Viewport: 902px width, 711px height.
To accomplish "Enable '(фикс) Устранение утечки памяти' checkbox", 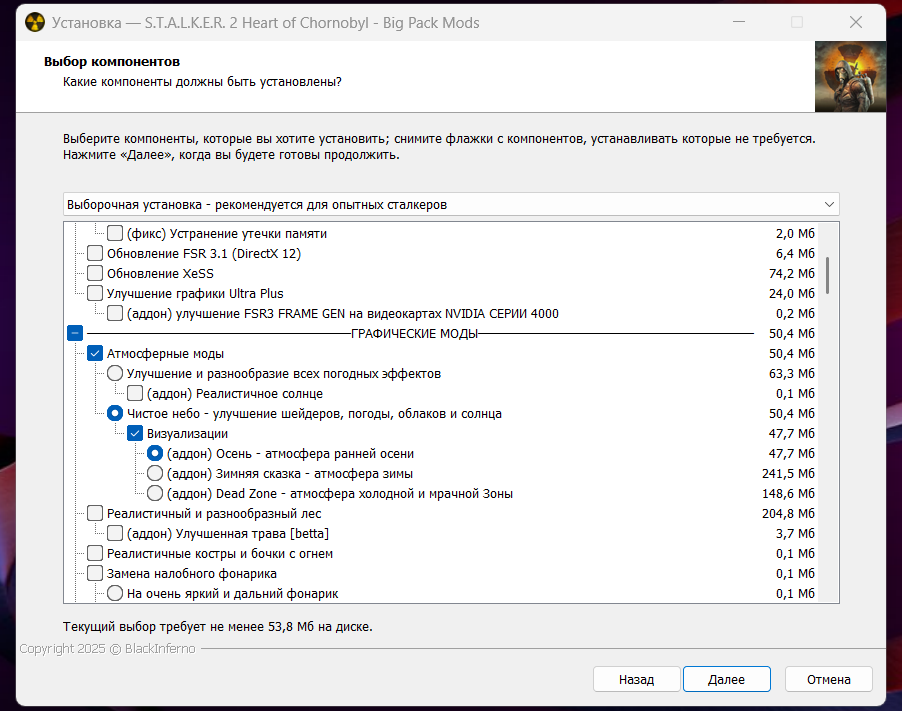I will tap(115, 234).
